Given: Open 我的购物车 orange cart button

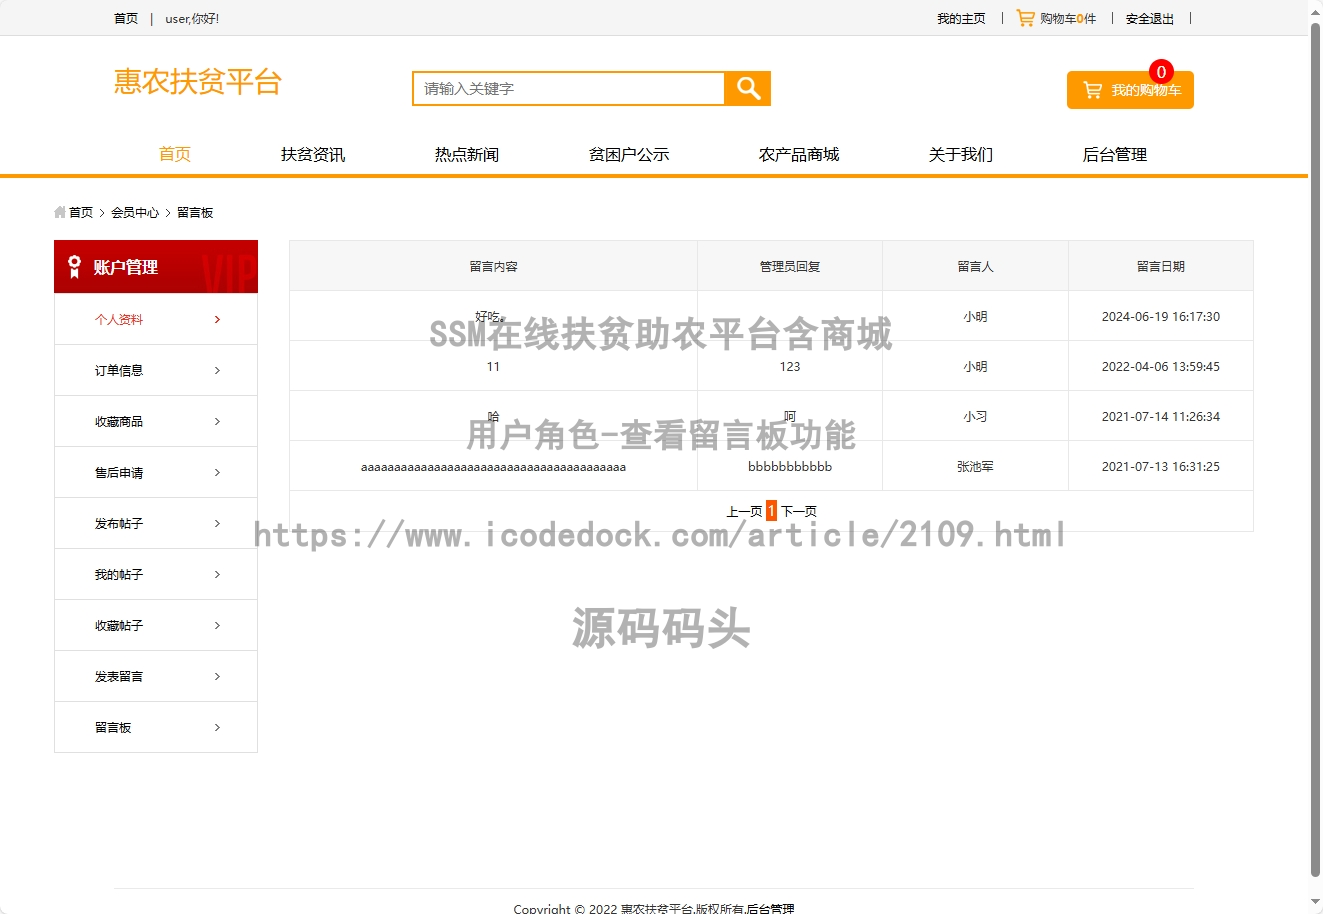Looking at the screenshot, I should pos(1130,90).
